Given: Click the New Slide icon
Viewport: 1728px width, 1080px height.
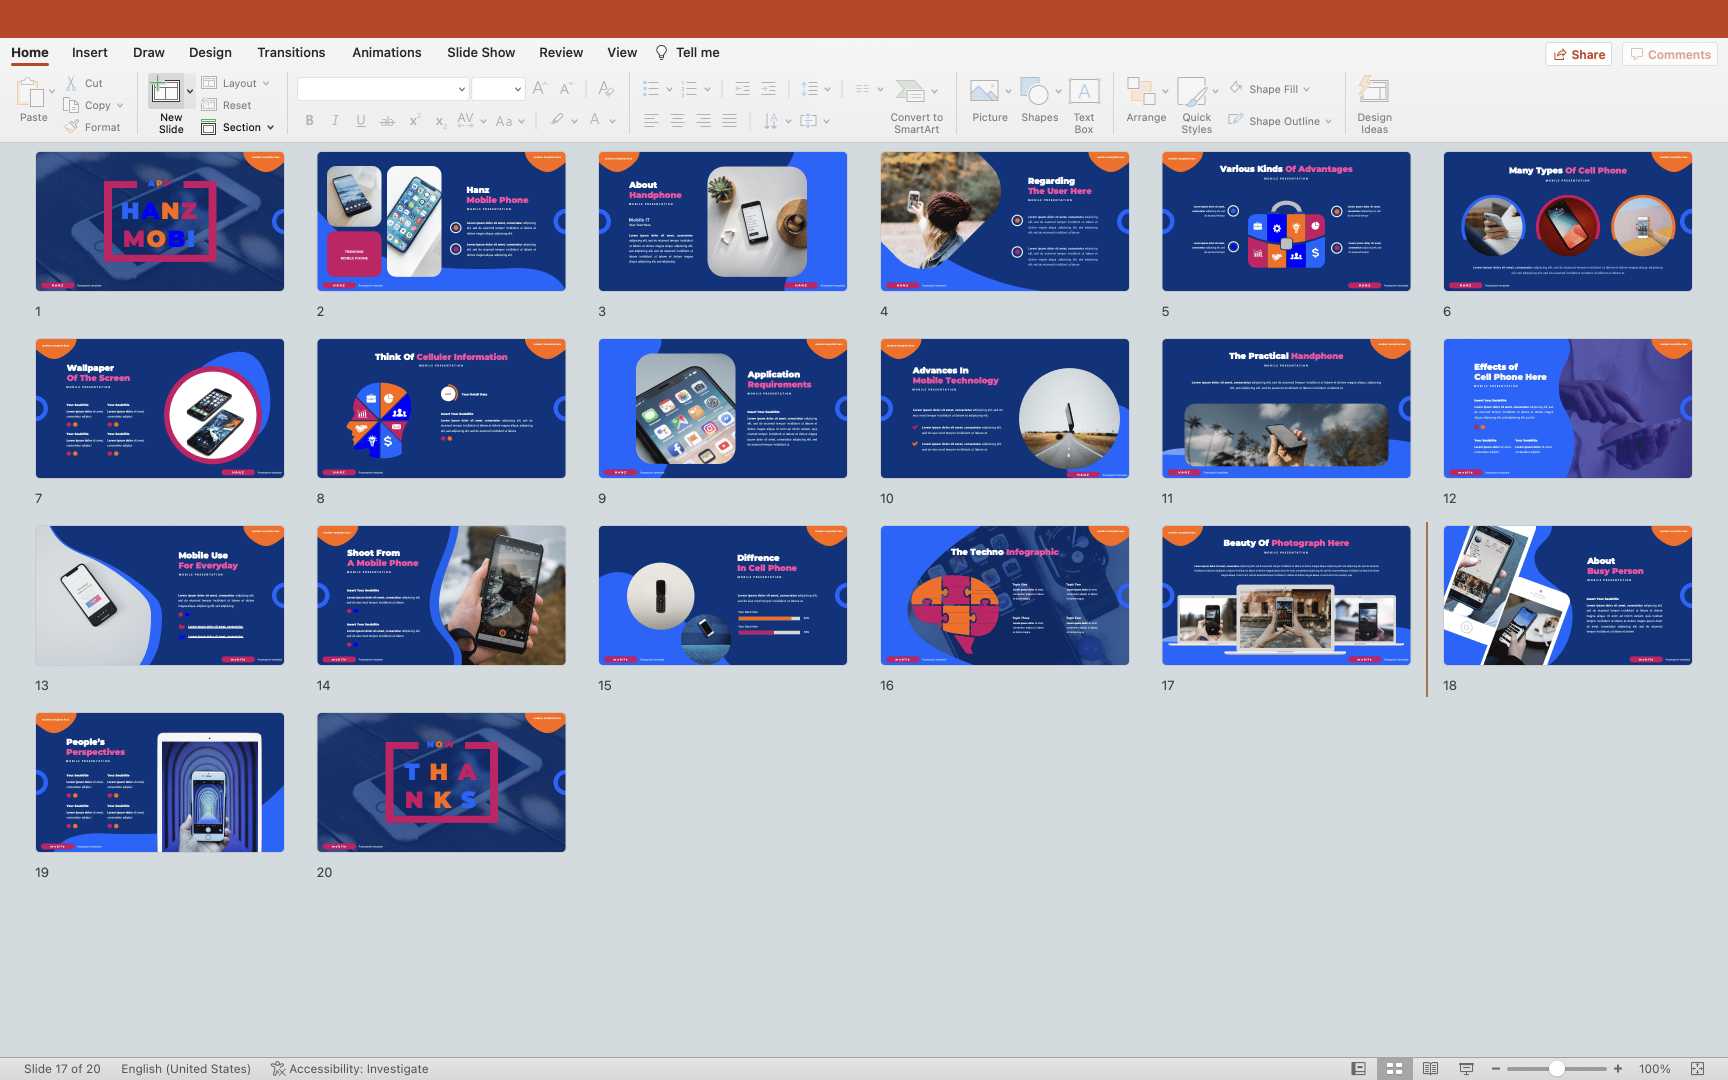Looking at the screenshot, I should tap(166, 92).
